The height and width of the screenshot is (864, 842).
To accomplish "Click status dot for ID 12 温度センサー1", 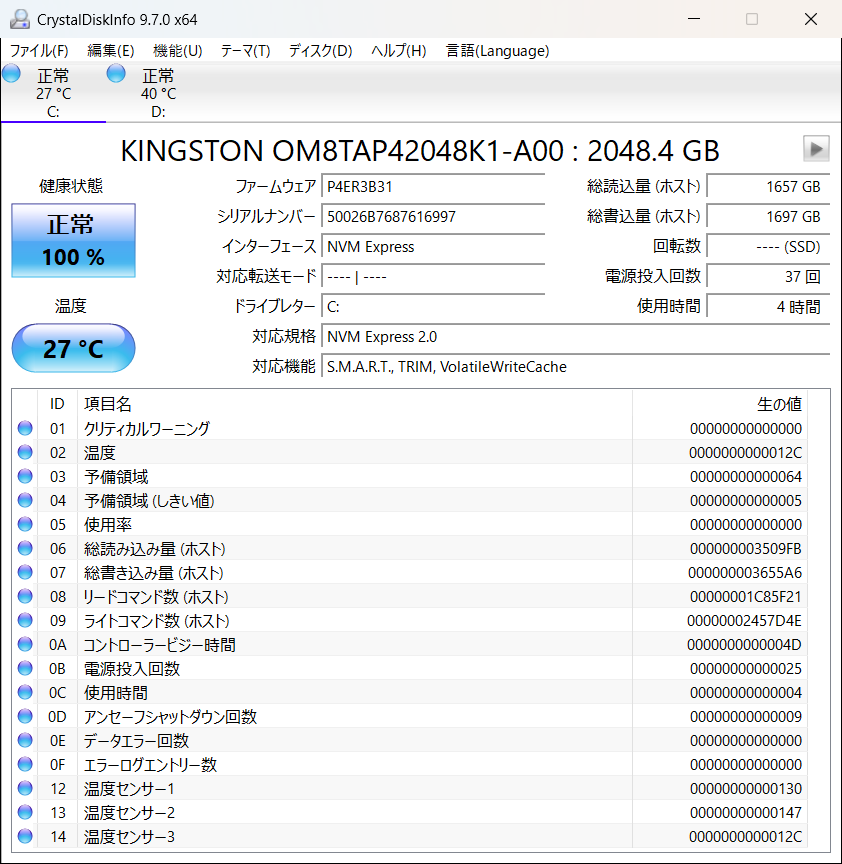I will coord(25,789).
